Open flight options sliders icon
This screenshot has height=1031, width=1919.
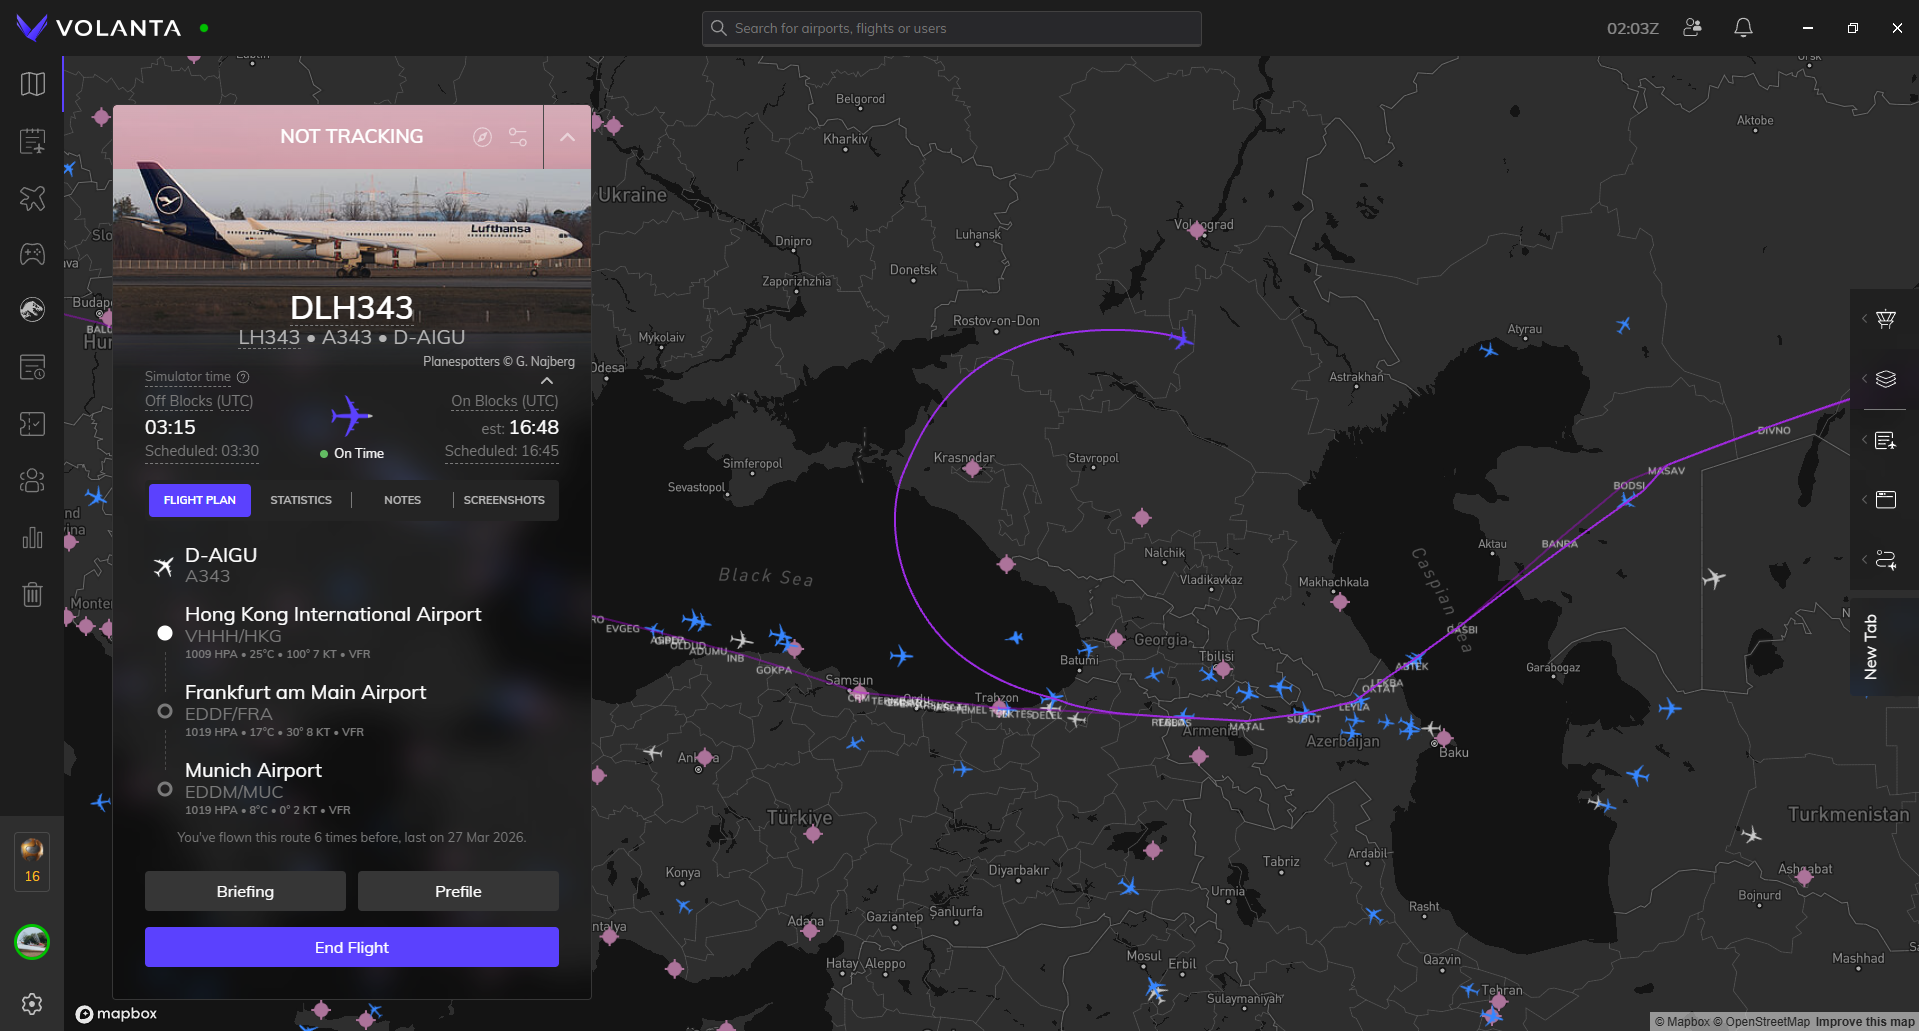[518, 137]
